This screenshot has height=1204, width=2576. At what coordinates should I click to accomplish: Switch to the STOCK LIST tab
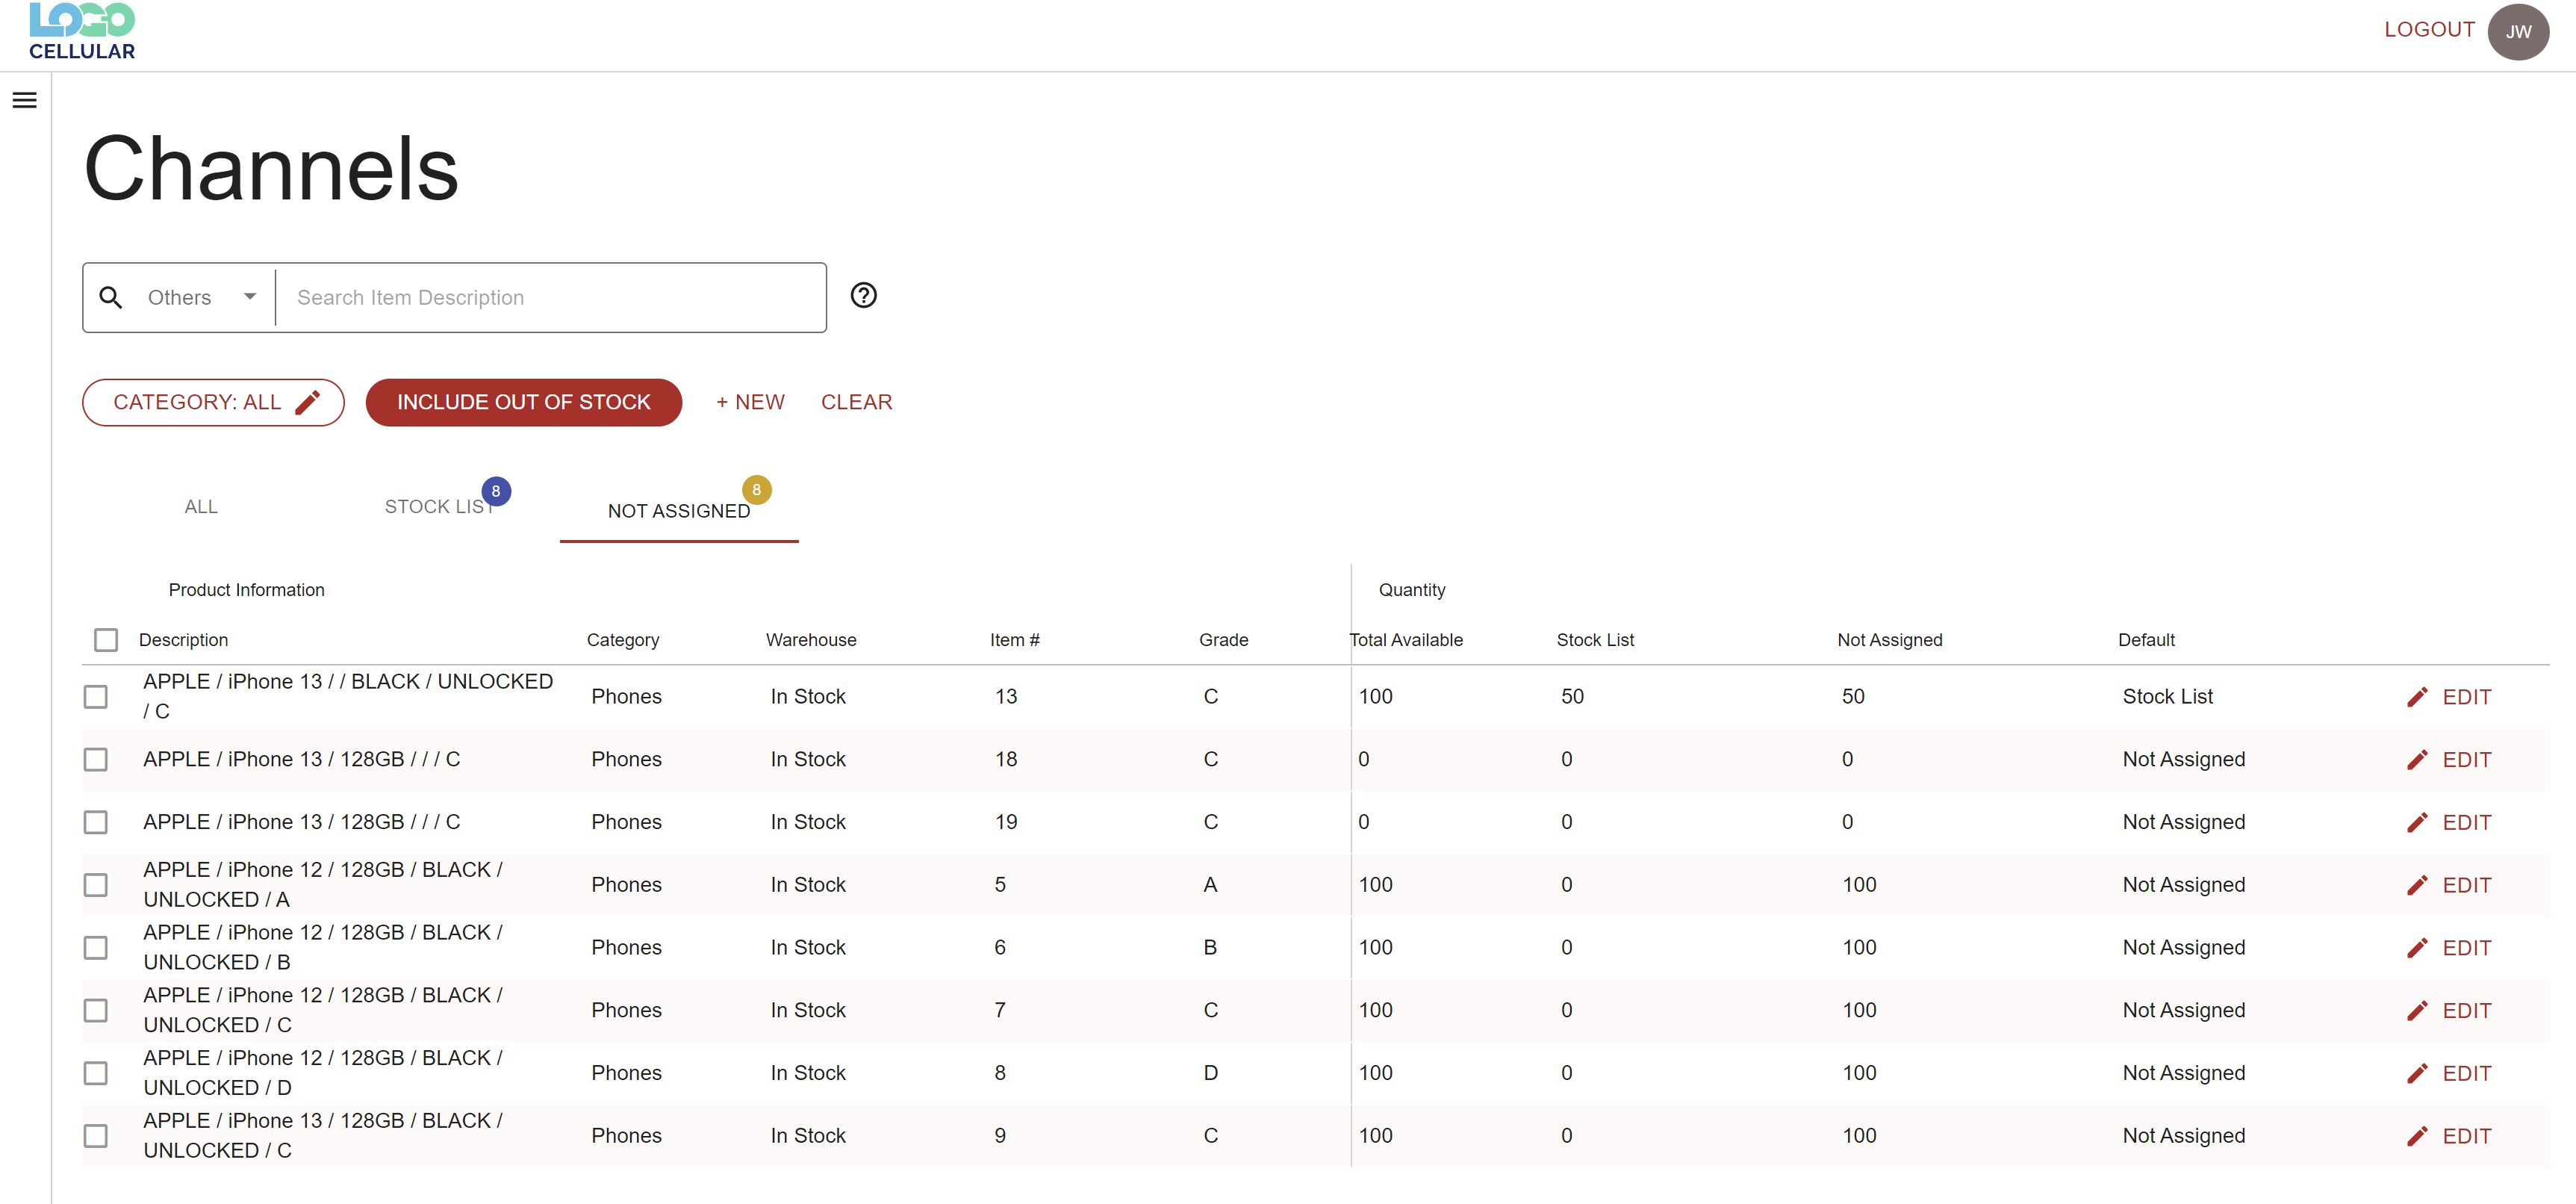pyautogui.click(x=440, y=507)
